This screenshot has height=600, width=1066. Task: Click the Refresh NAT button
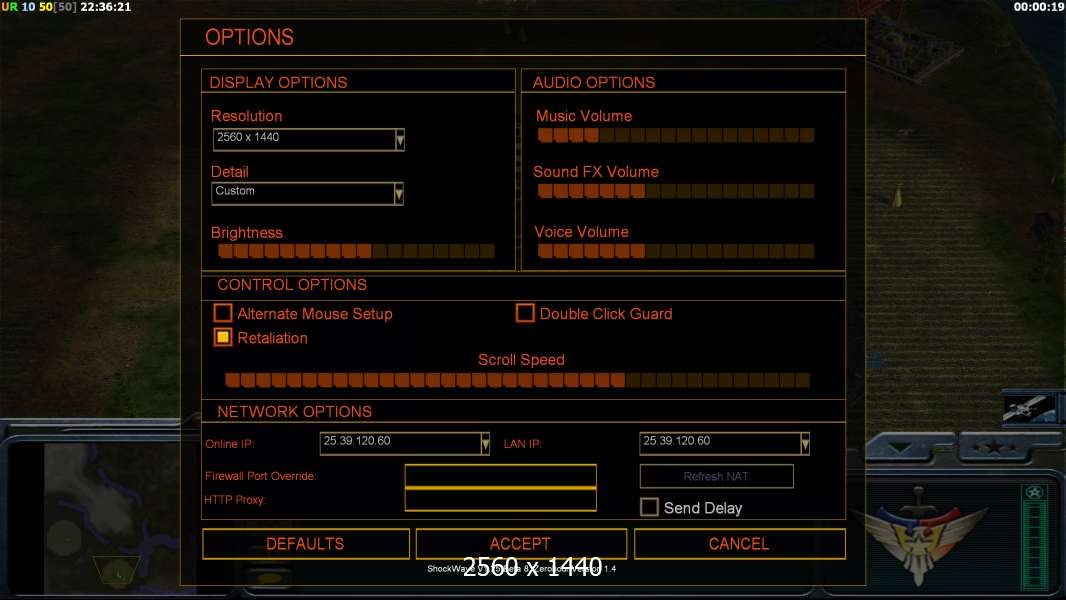pyautogui.click(x=717, y=476)
